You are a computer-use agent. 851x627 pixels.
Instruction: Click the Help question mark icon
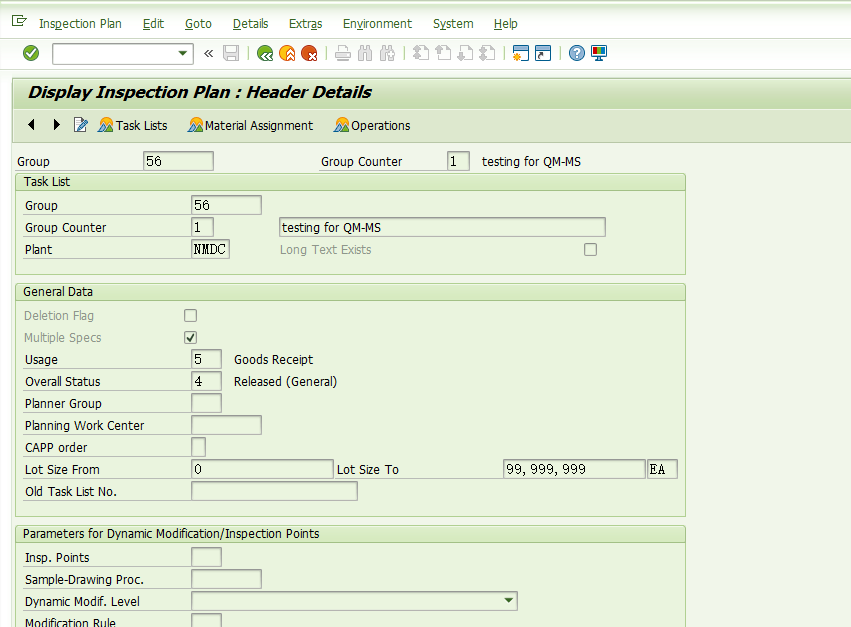(x=576, y=53)
